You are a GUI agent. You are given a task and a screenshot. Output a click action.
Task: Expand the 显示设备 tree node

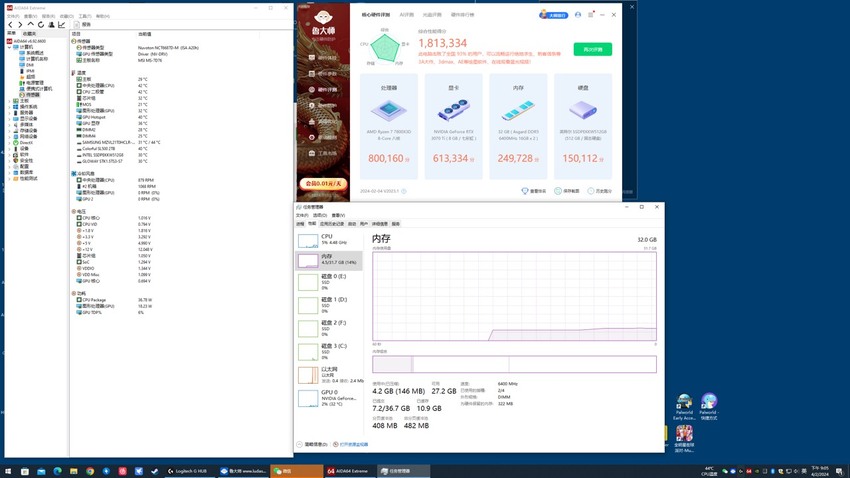pos(10,119)
